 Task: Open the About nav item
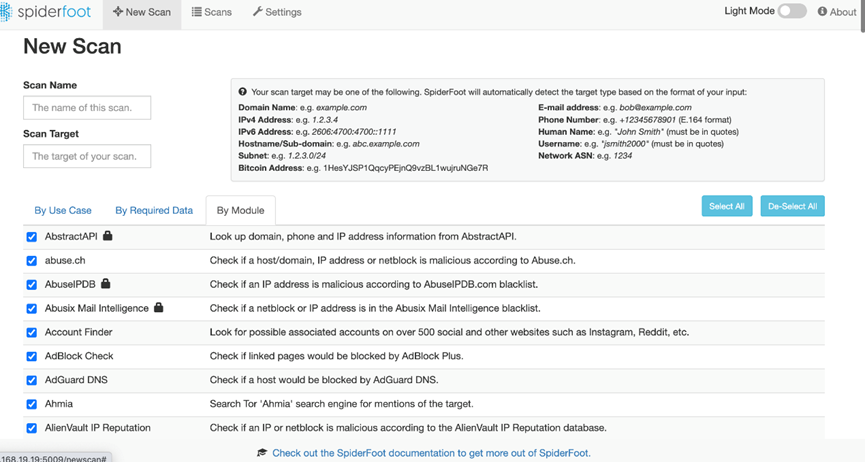[837, 12]
